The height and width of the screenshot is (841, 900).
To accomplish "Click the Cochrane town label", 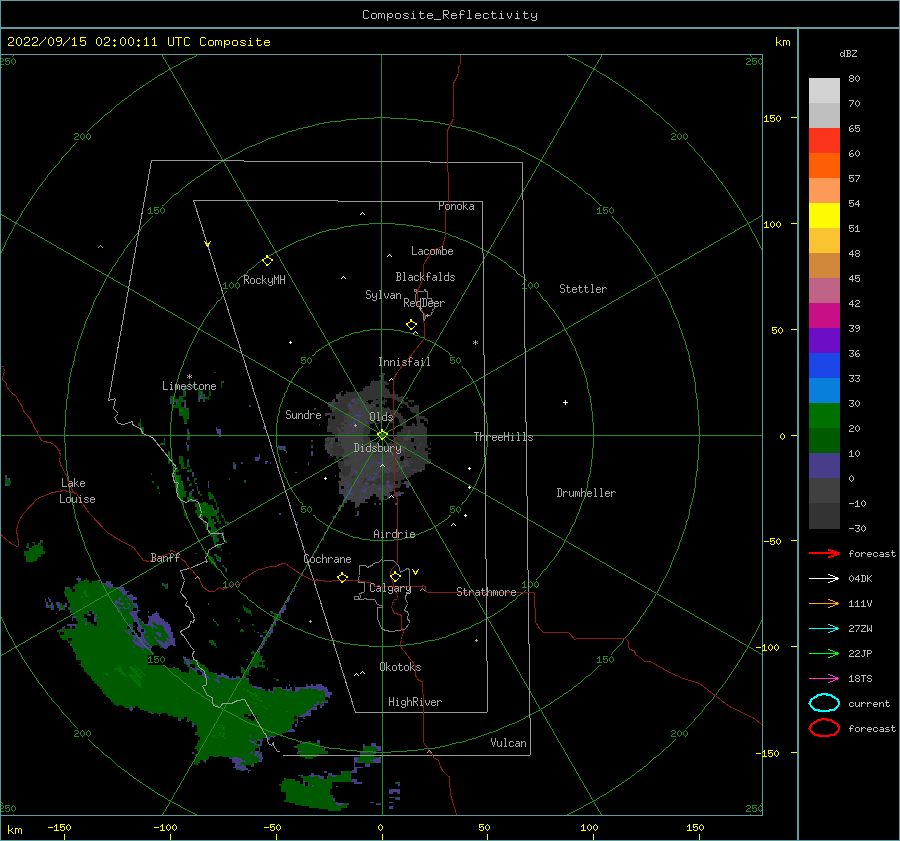I will tap(327, 559).
